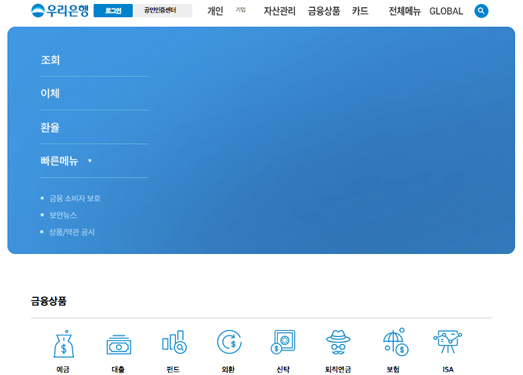
Task: Open the 카드 menu
Action: [x=360, y=11]
